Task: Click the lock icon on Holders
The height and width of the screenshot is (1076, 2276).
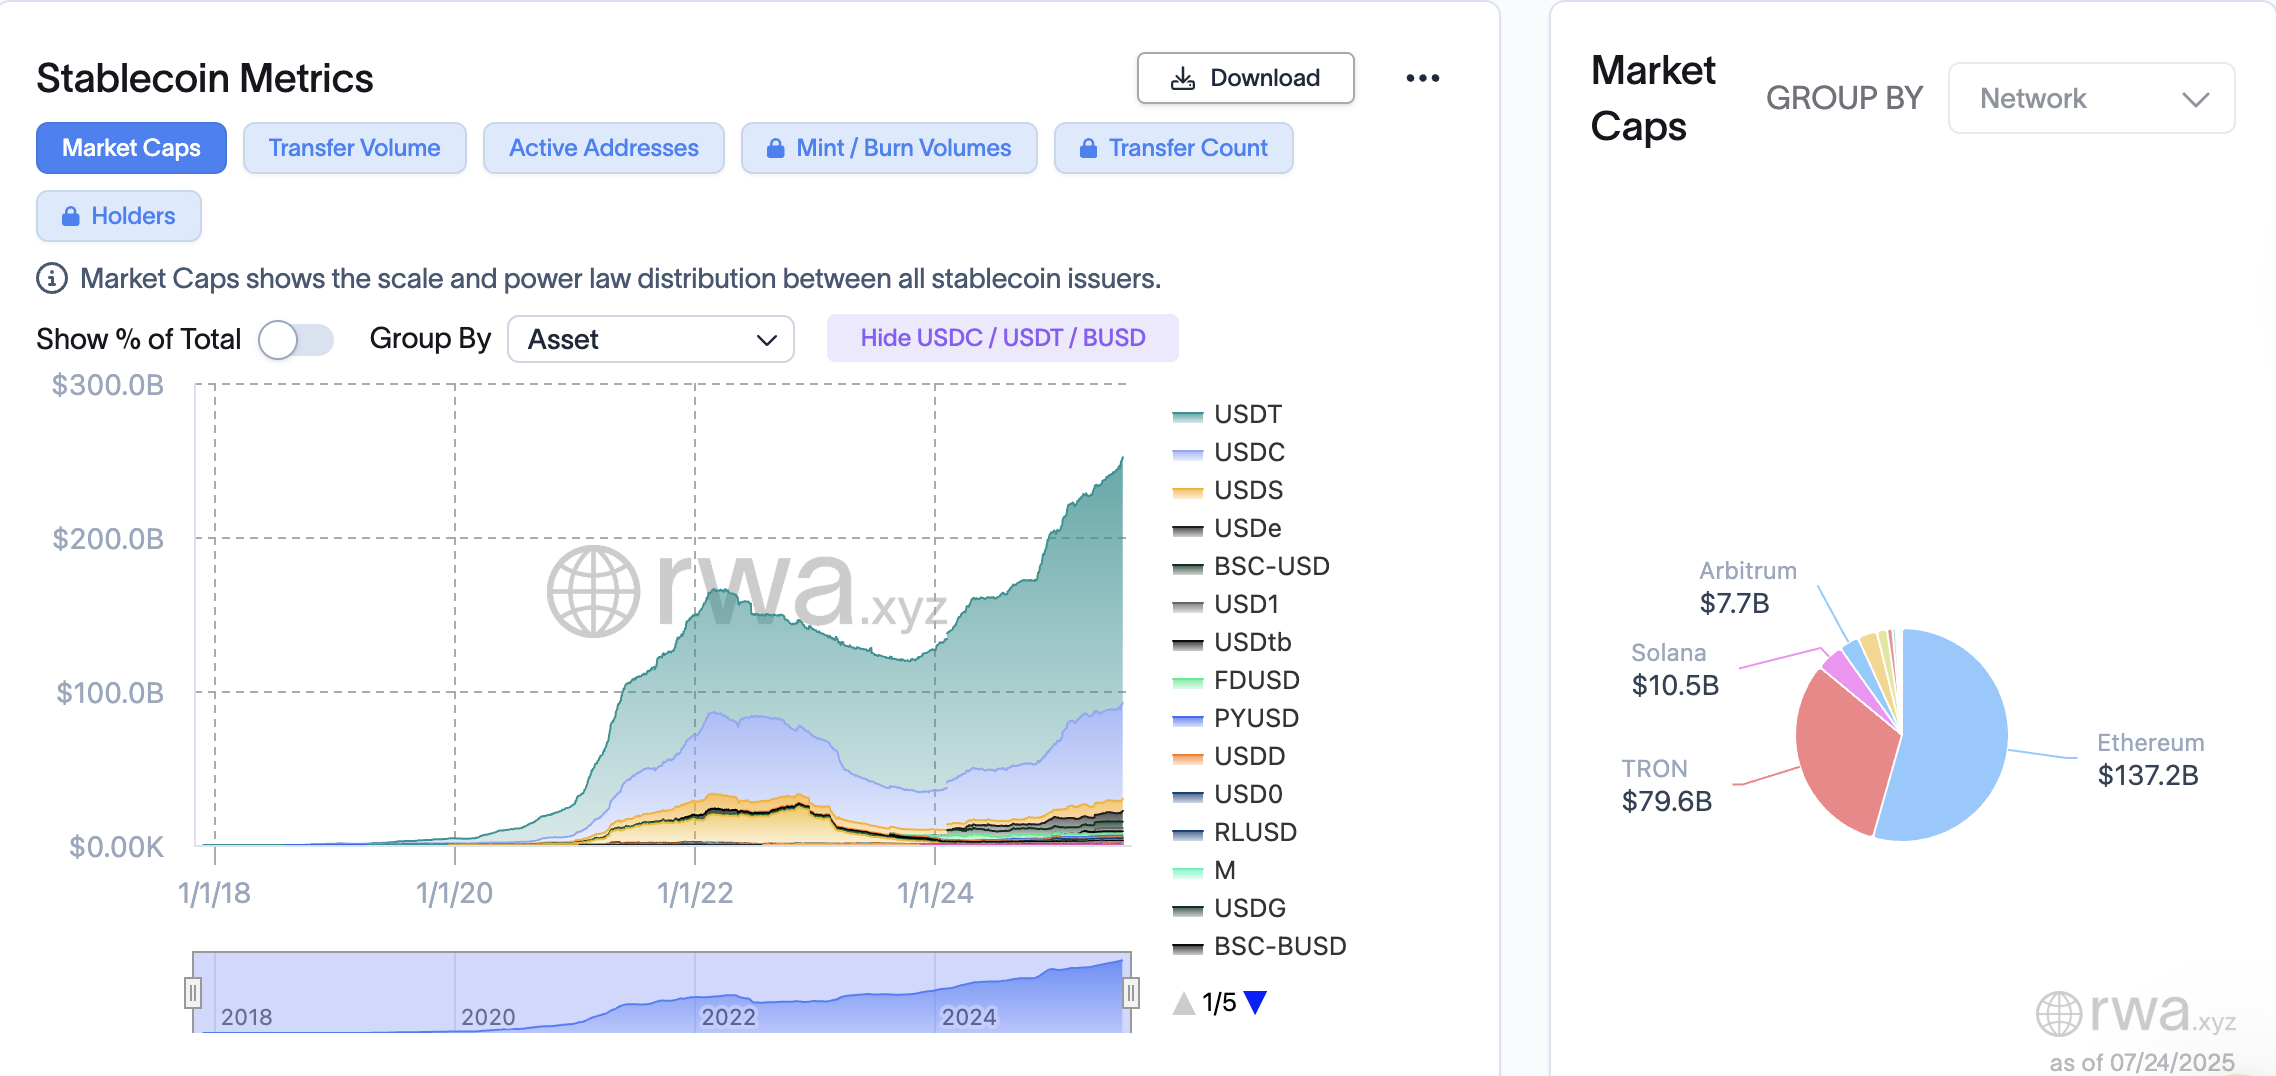Action: [70, 215]
